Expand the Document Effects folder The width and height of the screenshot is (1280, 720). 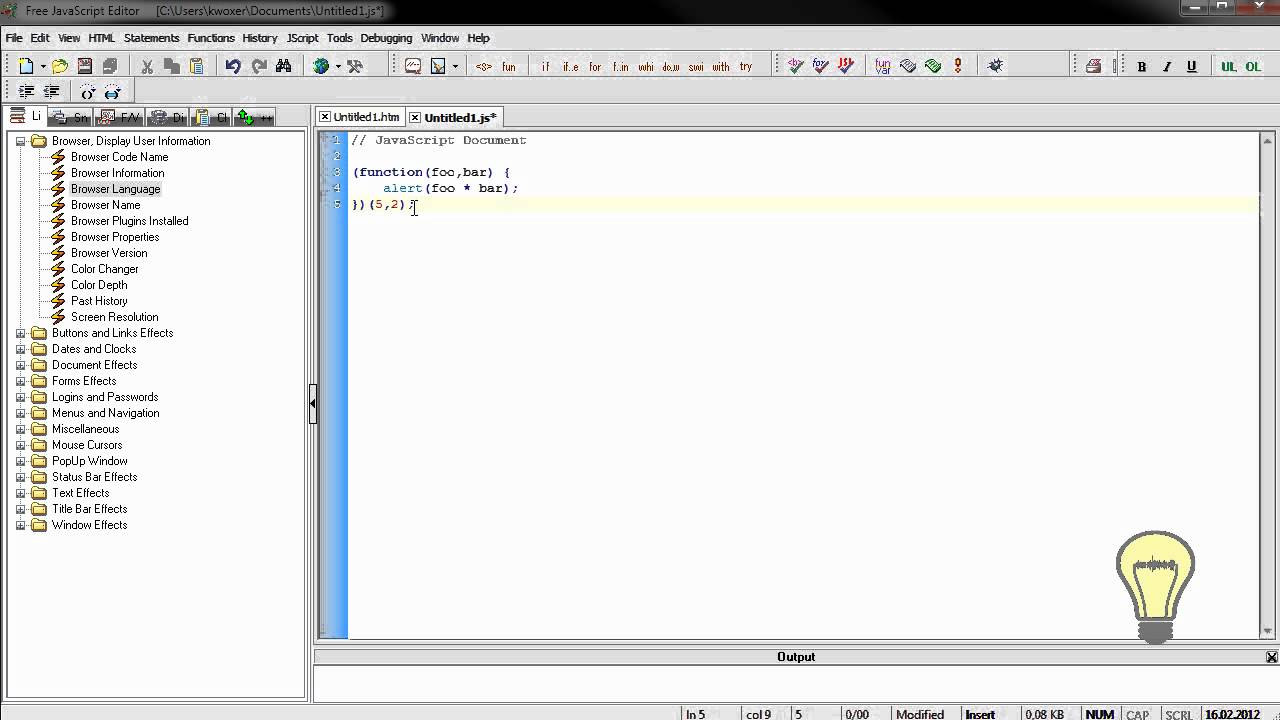[20, 365]
